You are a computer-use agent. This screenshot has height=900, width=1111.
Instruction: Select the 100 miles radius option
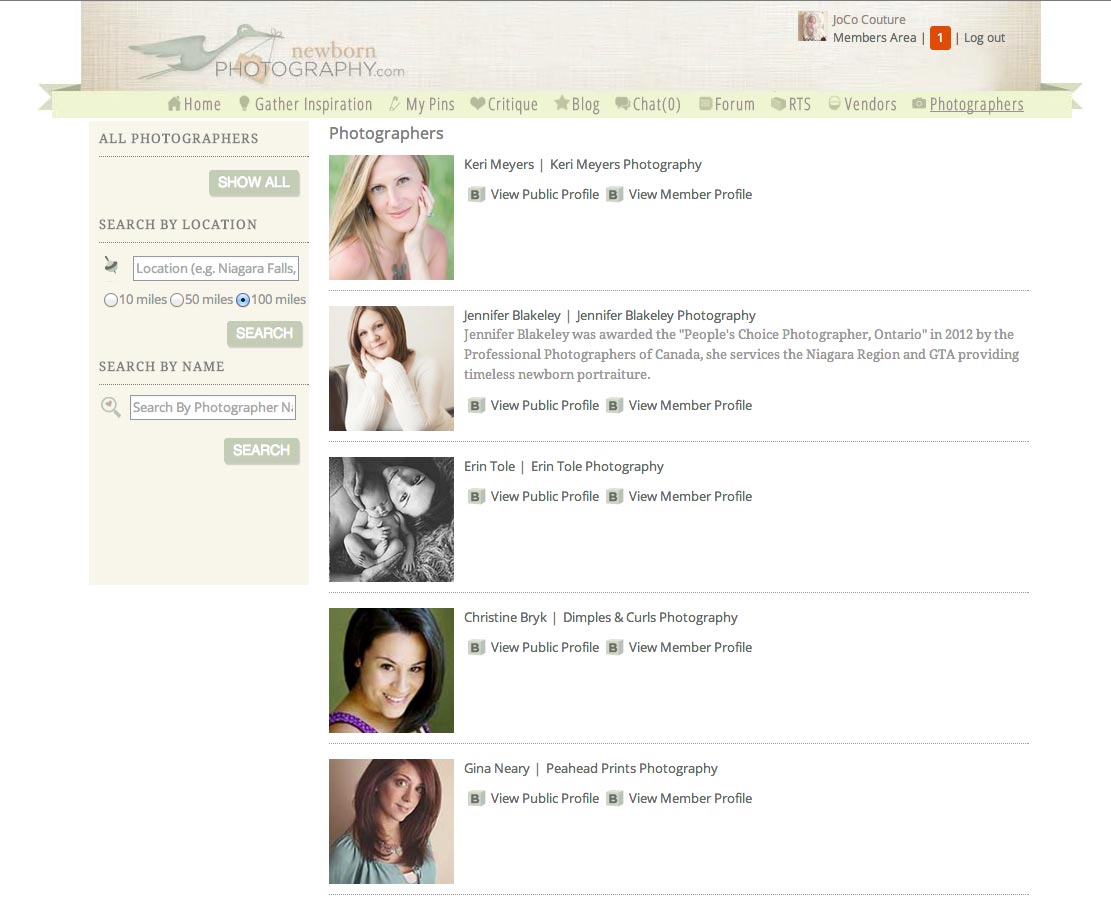pos(243,300)
